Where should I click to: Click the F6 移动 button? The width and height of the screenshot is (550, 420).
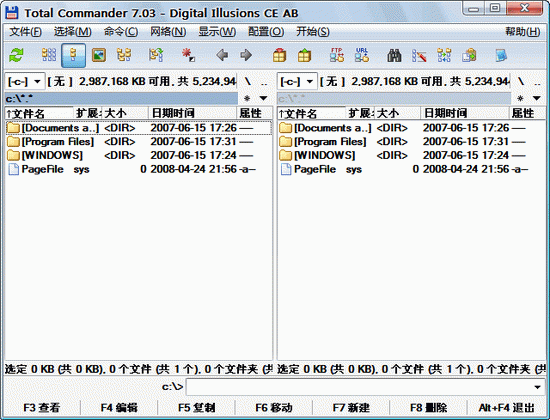(274, 408)
